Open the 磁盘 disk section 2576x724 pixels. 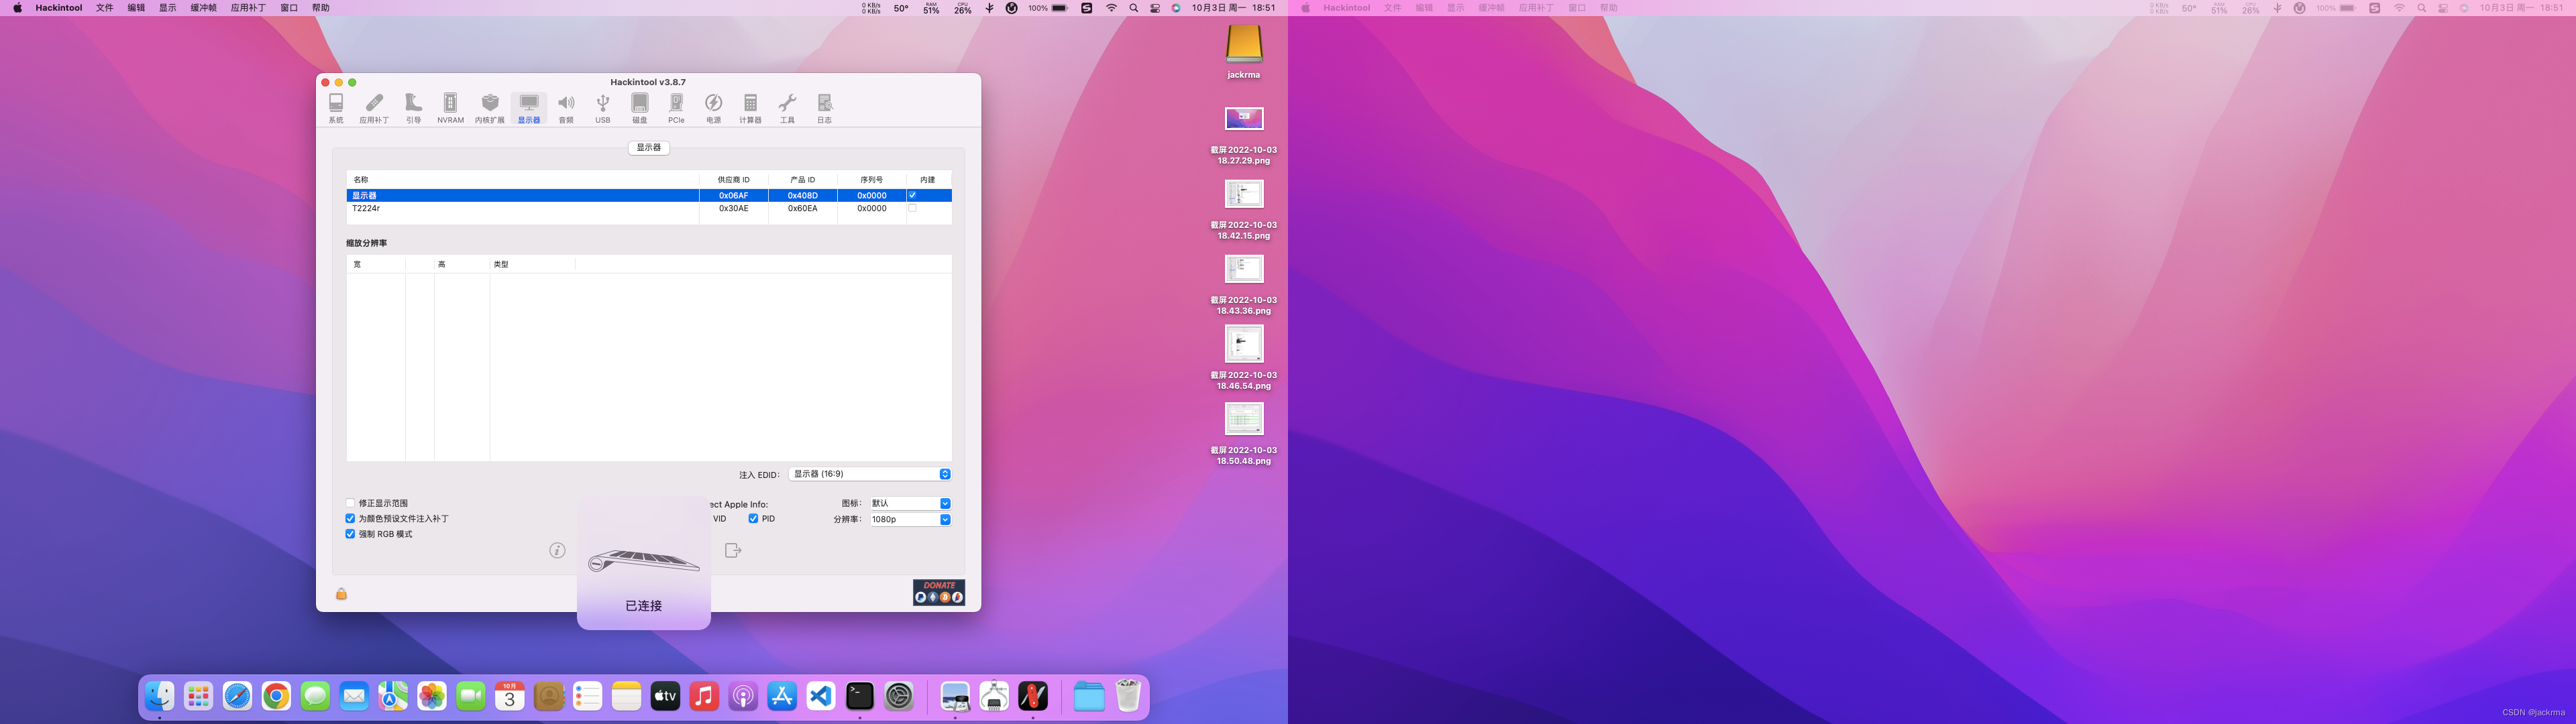coord(640,108)
